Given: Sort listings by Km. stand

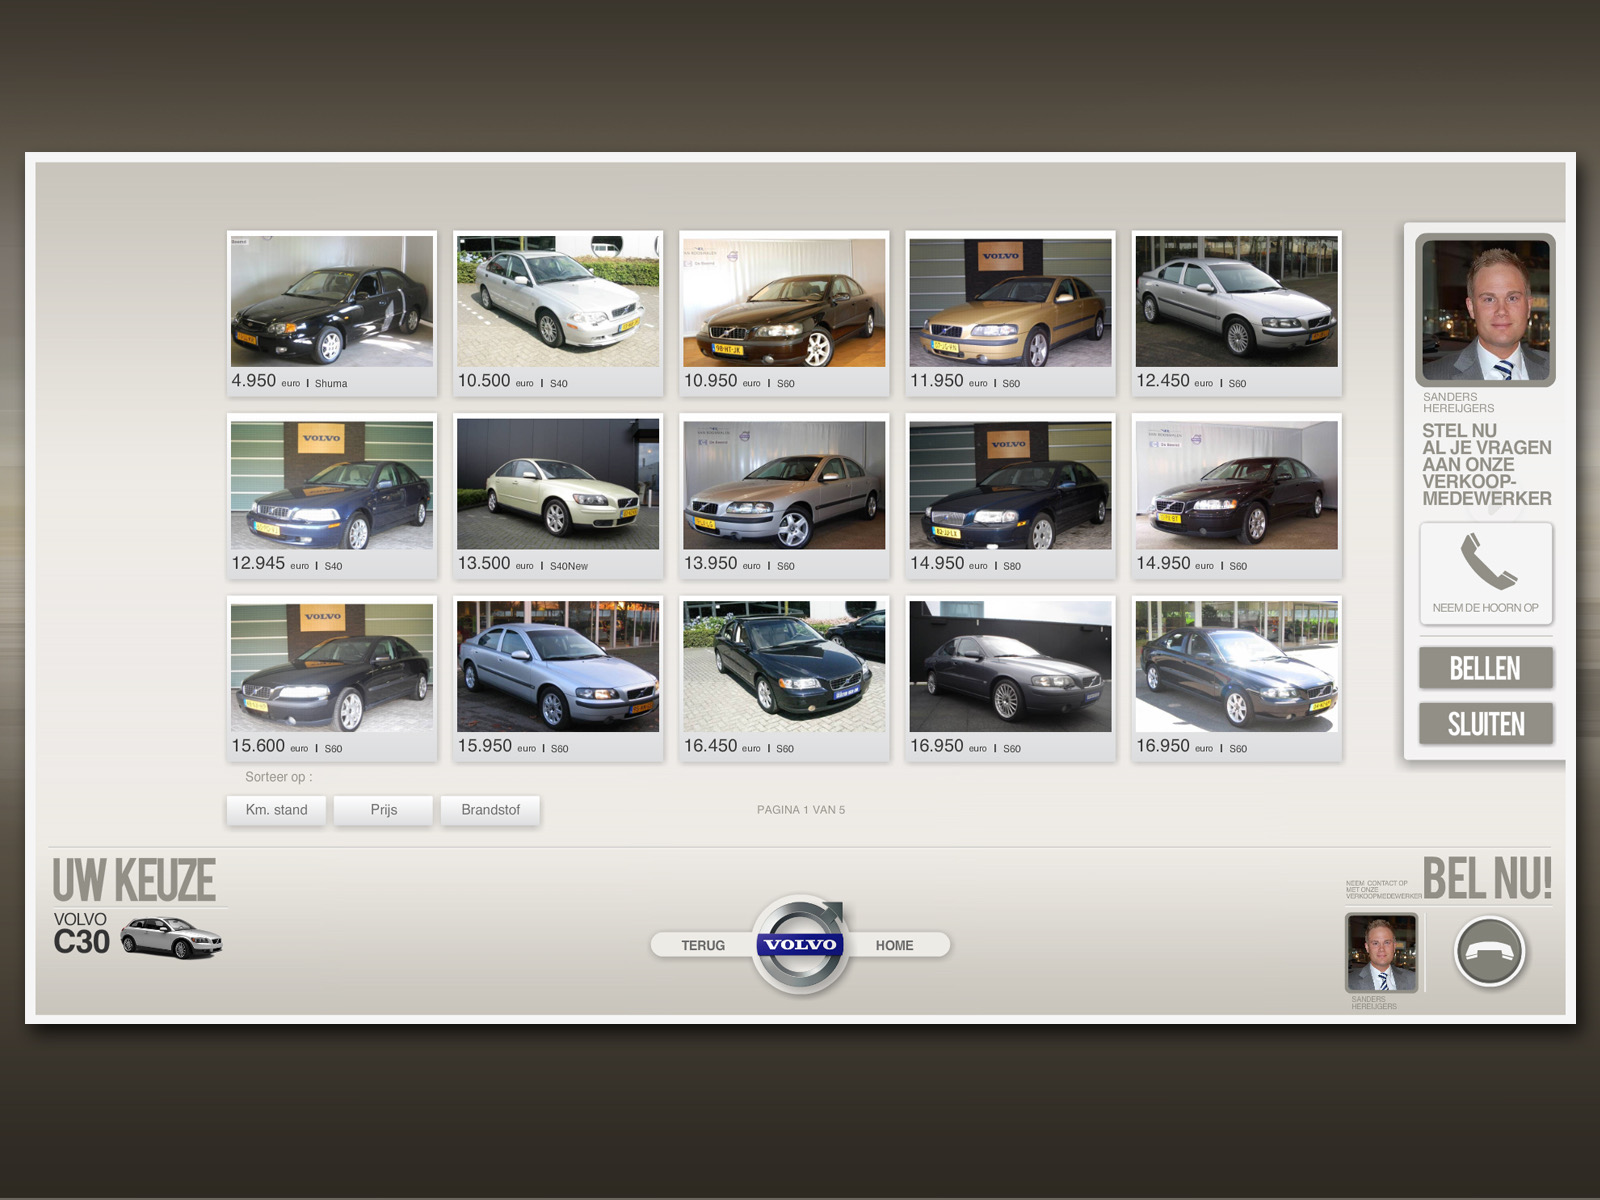Looking at the screenshot, I should (276, 810).
